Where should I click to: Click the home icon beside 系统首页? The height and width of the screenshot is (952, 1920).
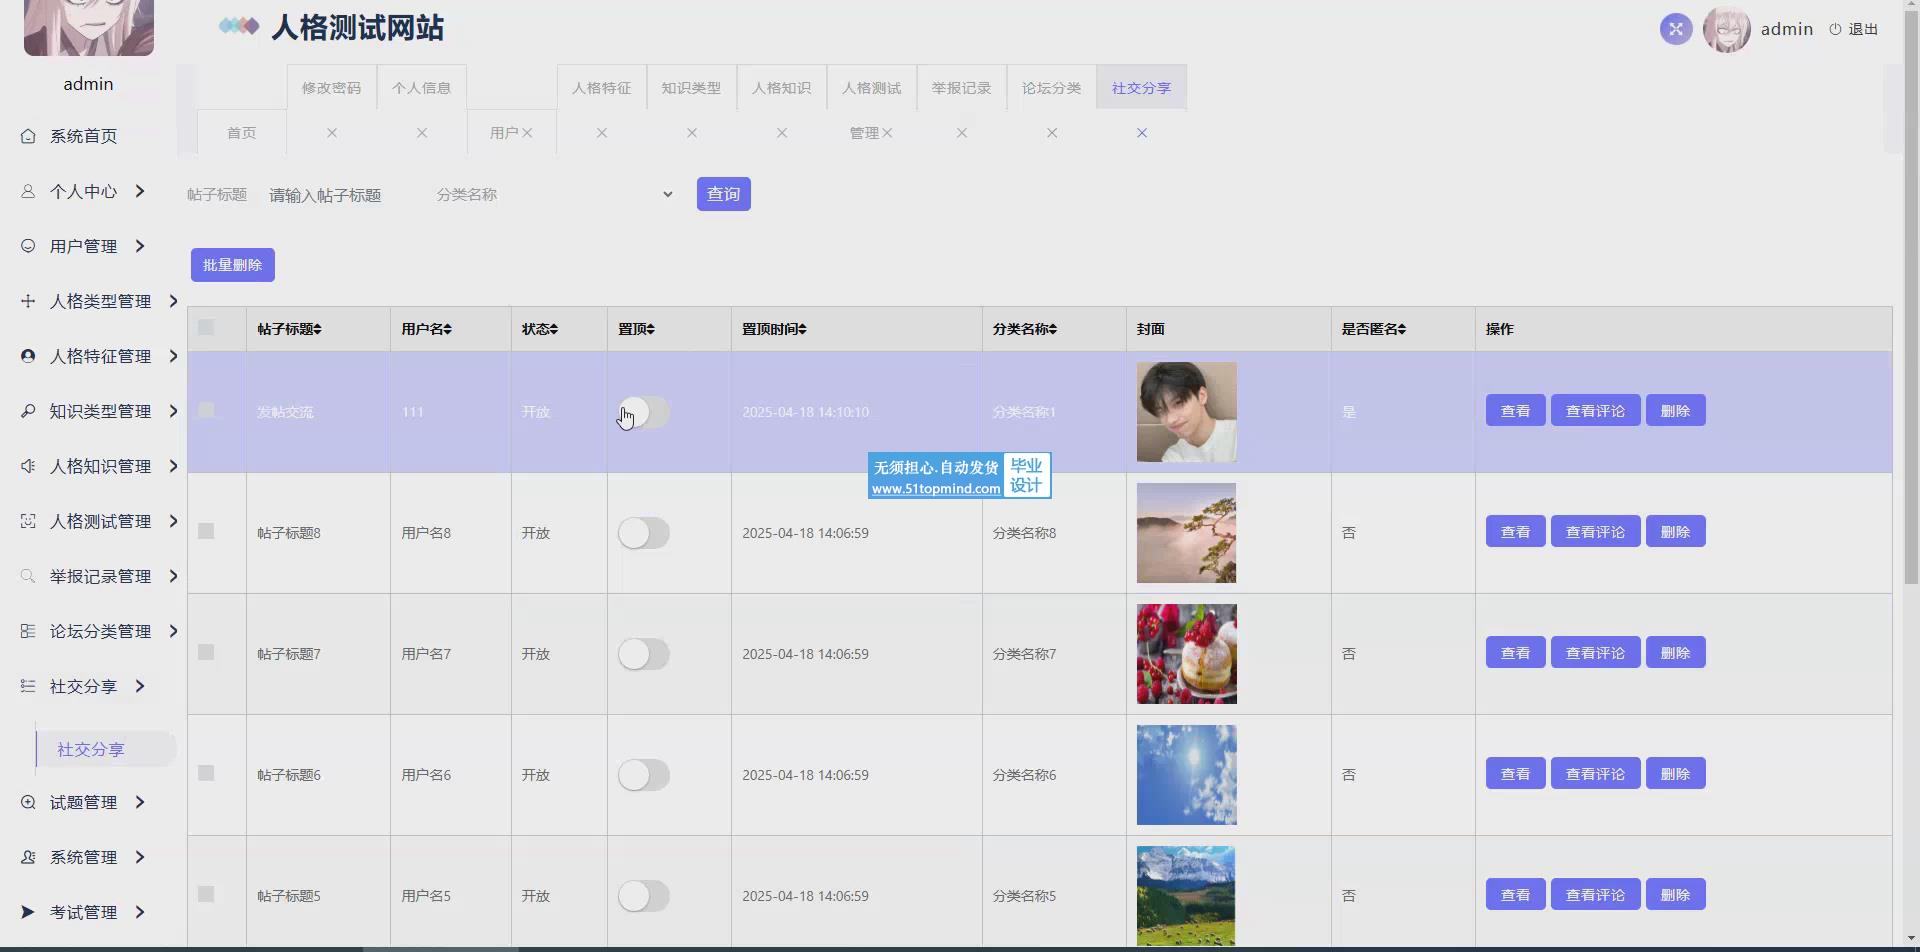28,136
